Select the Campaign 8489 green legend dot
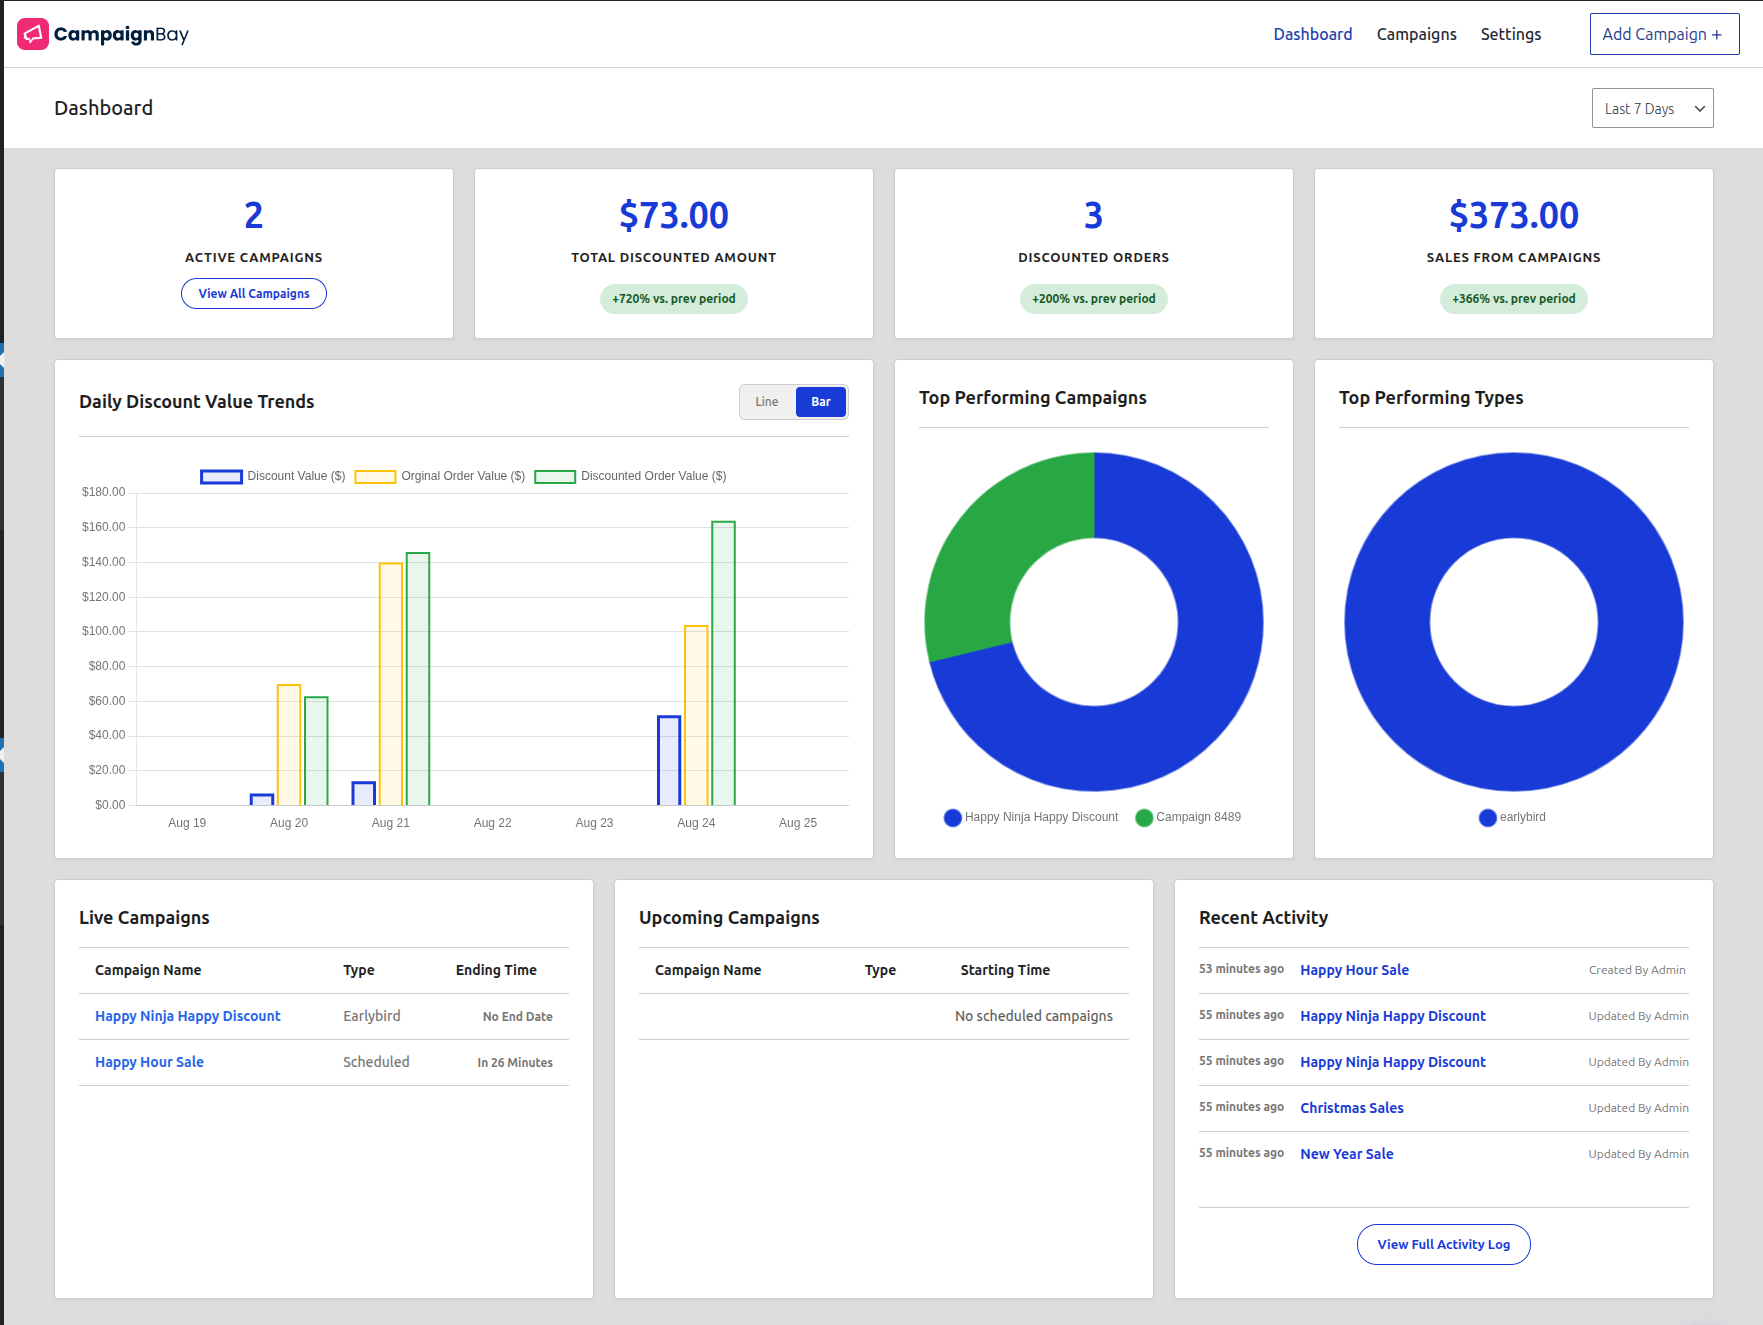 coord(1143,817)
